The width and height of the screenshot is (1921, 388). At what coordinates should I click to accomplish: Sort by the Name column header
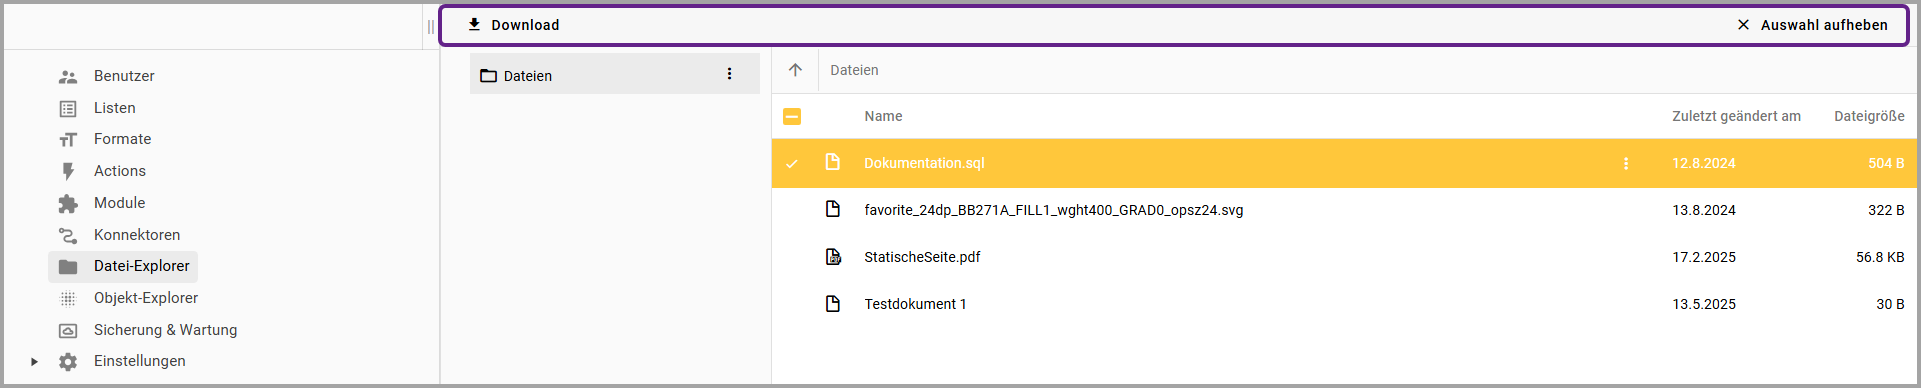pos(883,116)
